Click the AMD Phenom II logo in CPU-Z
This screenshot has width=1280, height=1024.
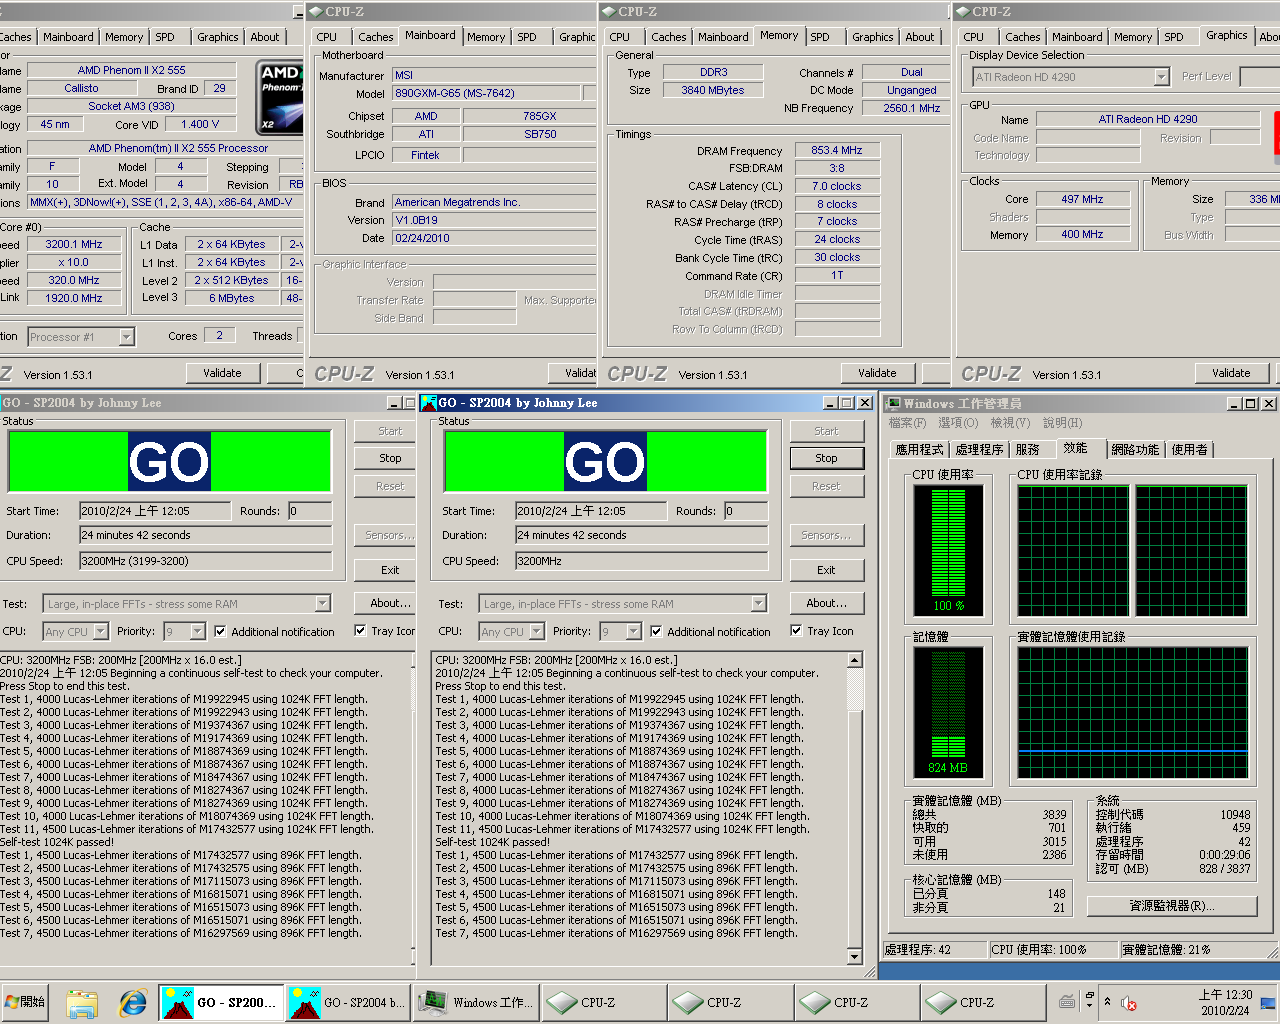pyautogui.click(x=280, y=96)
